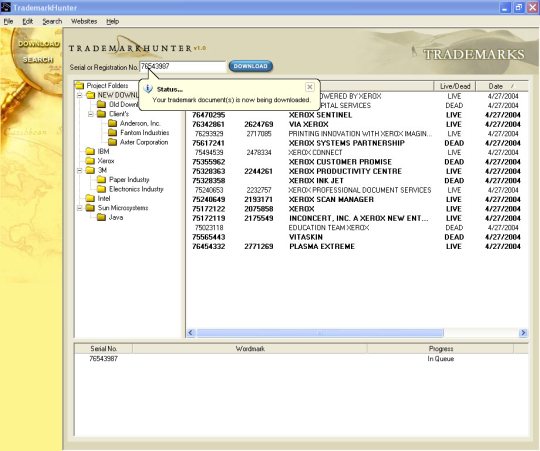Viewport: 540px width, 451px height.
Task: Select the Project Folders root folder icon
Action: tap(80, 85)
